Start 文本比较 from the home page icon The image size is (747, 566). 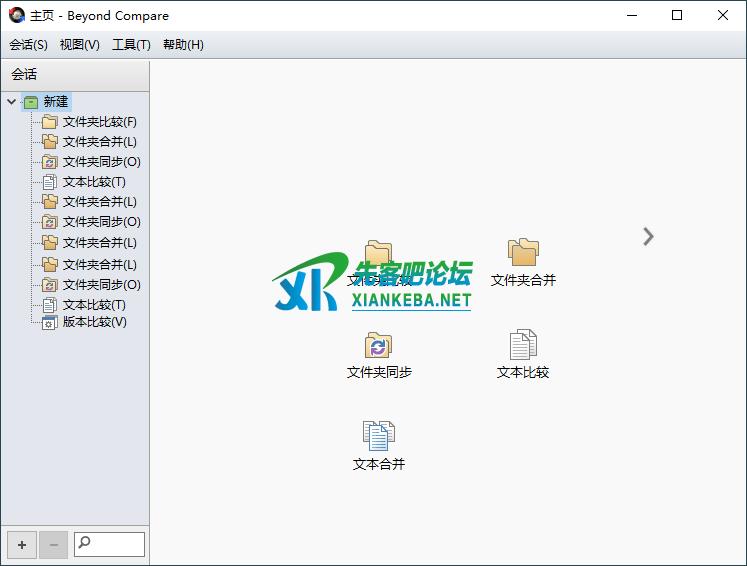(523, 346)
